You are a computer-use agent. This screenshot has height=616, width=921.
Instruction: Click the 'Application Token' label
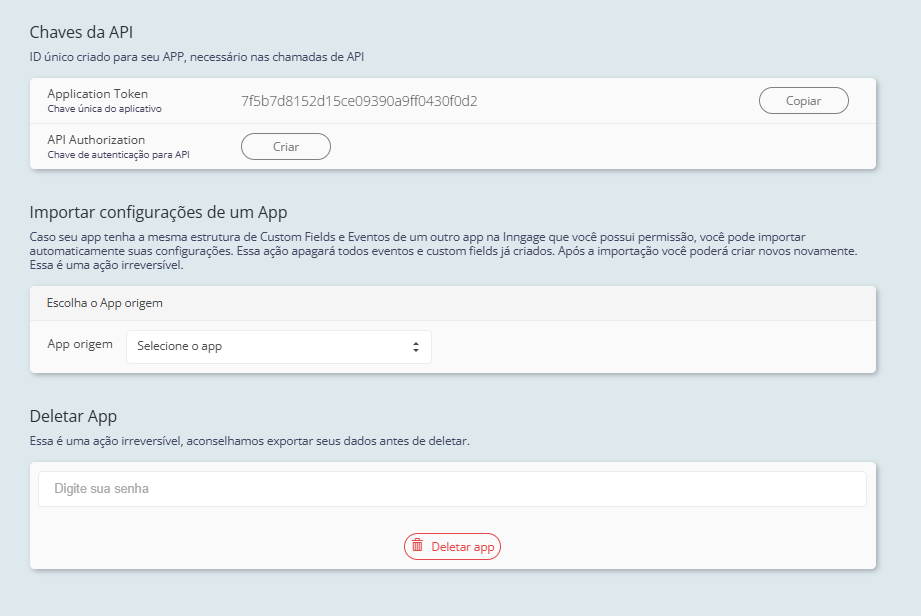97,94
